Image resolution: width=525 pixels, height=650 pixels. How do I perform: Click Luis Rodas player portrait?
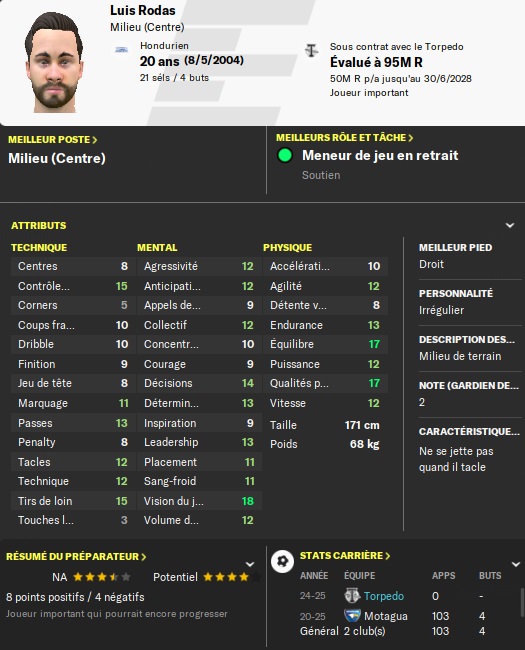[54, 63]
